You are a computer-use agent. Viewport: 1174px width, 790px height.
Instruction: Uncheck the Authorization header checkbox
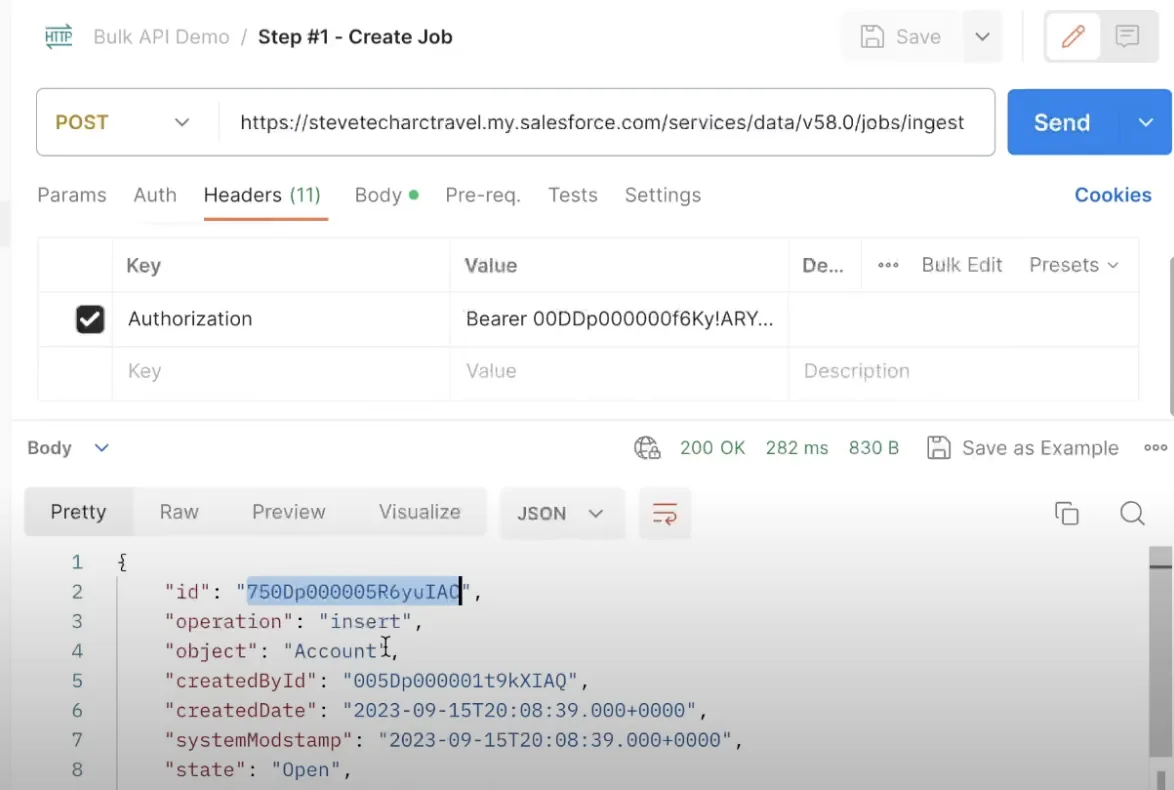[90, 319]
